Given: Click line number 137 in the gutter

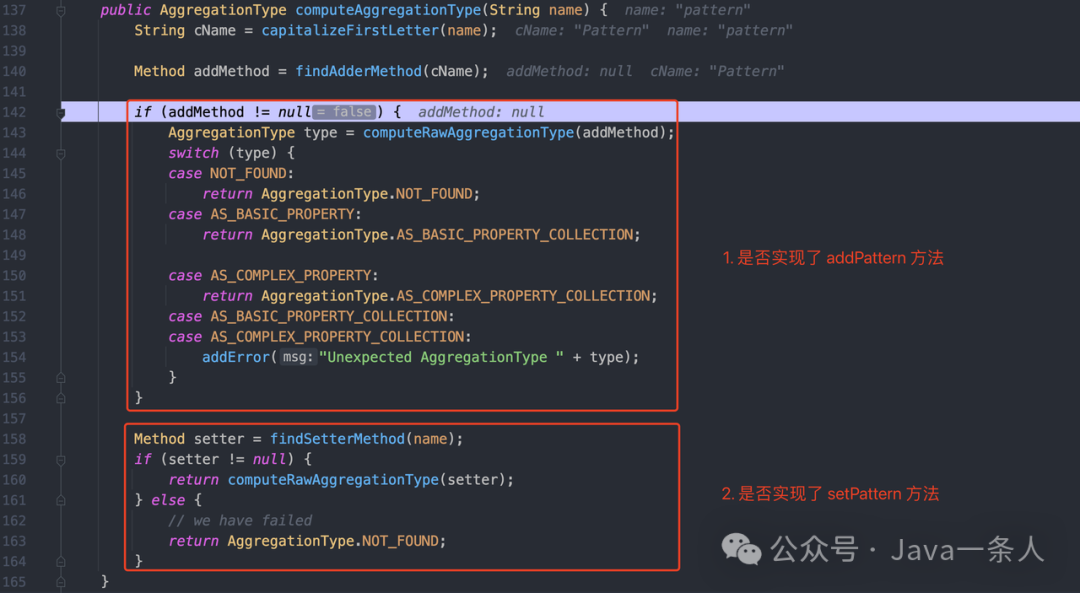Looking at the screenshot, I should pyautogui.click(x=14, y=10).
